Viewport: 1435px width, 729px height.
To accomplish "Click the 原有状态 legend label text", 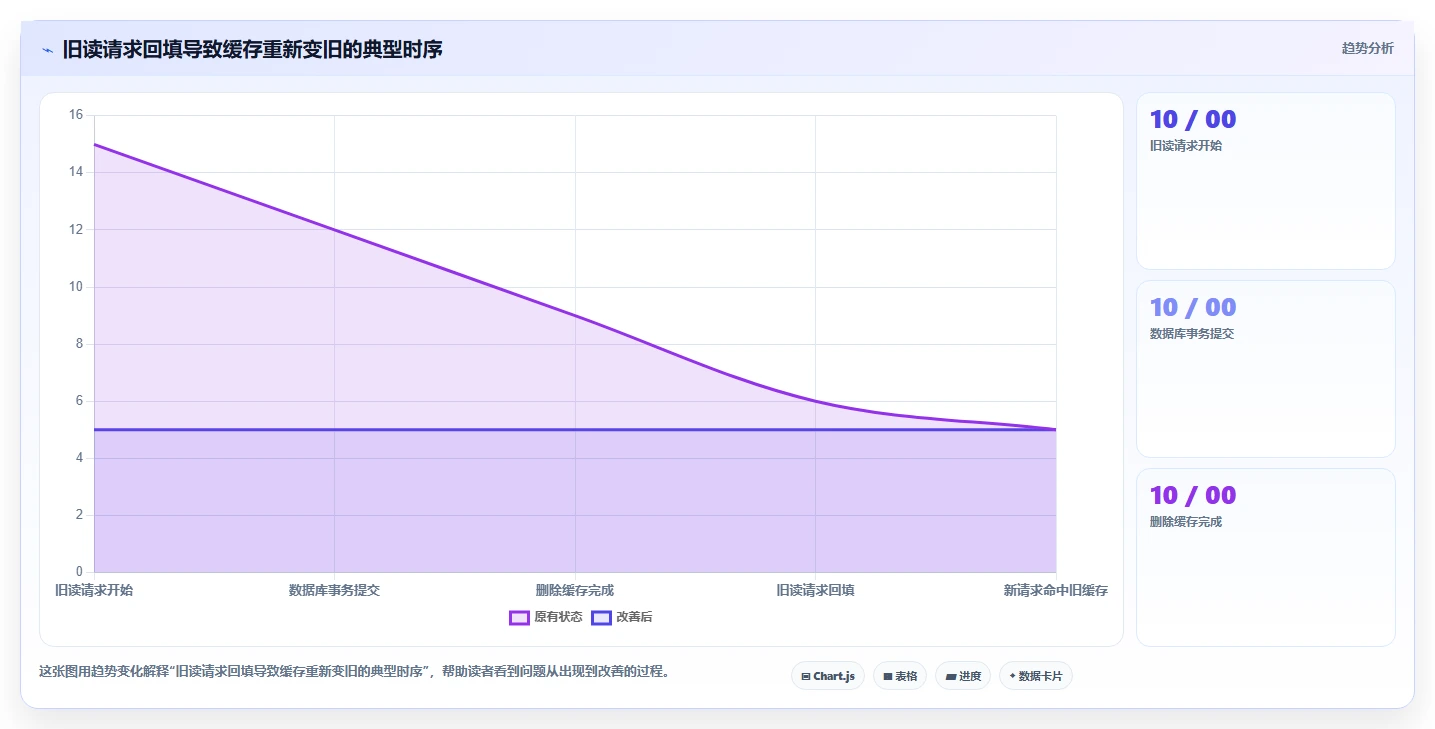I will pos(558,617).
